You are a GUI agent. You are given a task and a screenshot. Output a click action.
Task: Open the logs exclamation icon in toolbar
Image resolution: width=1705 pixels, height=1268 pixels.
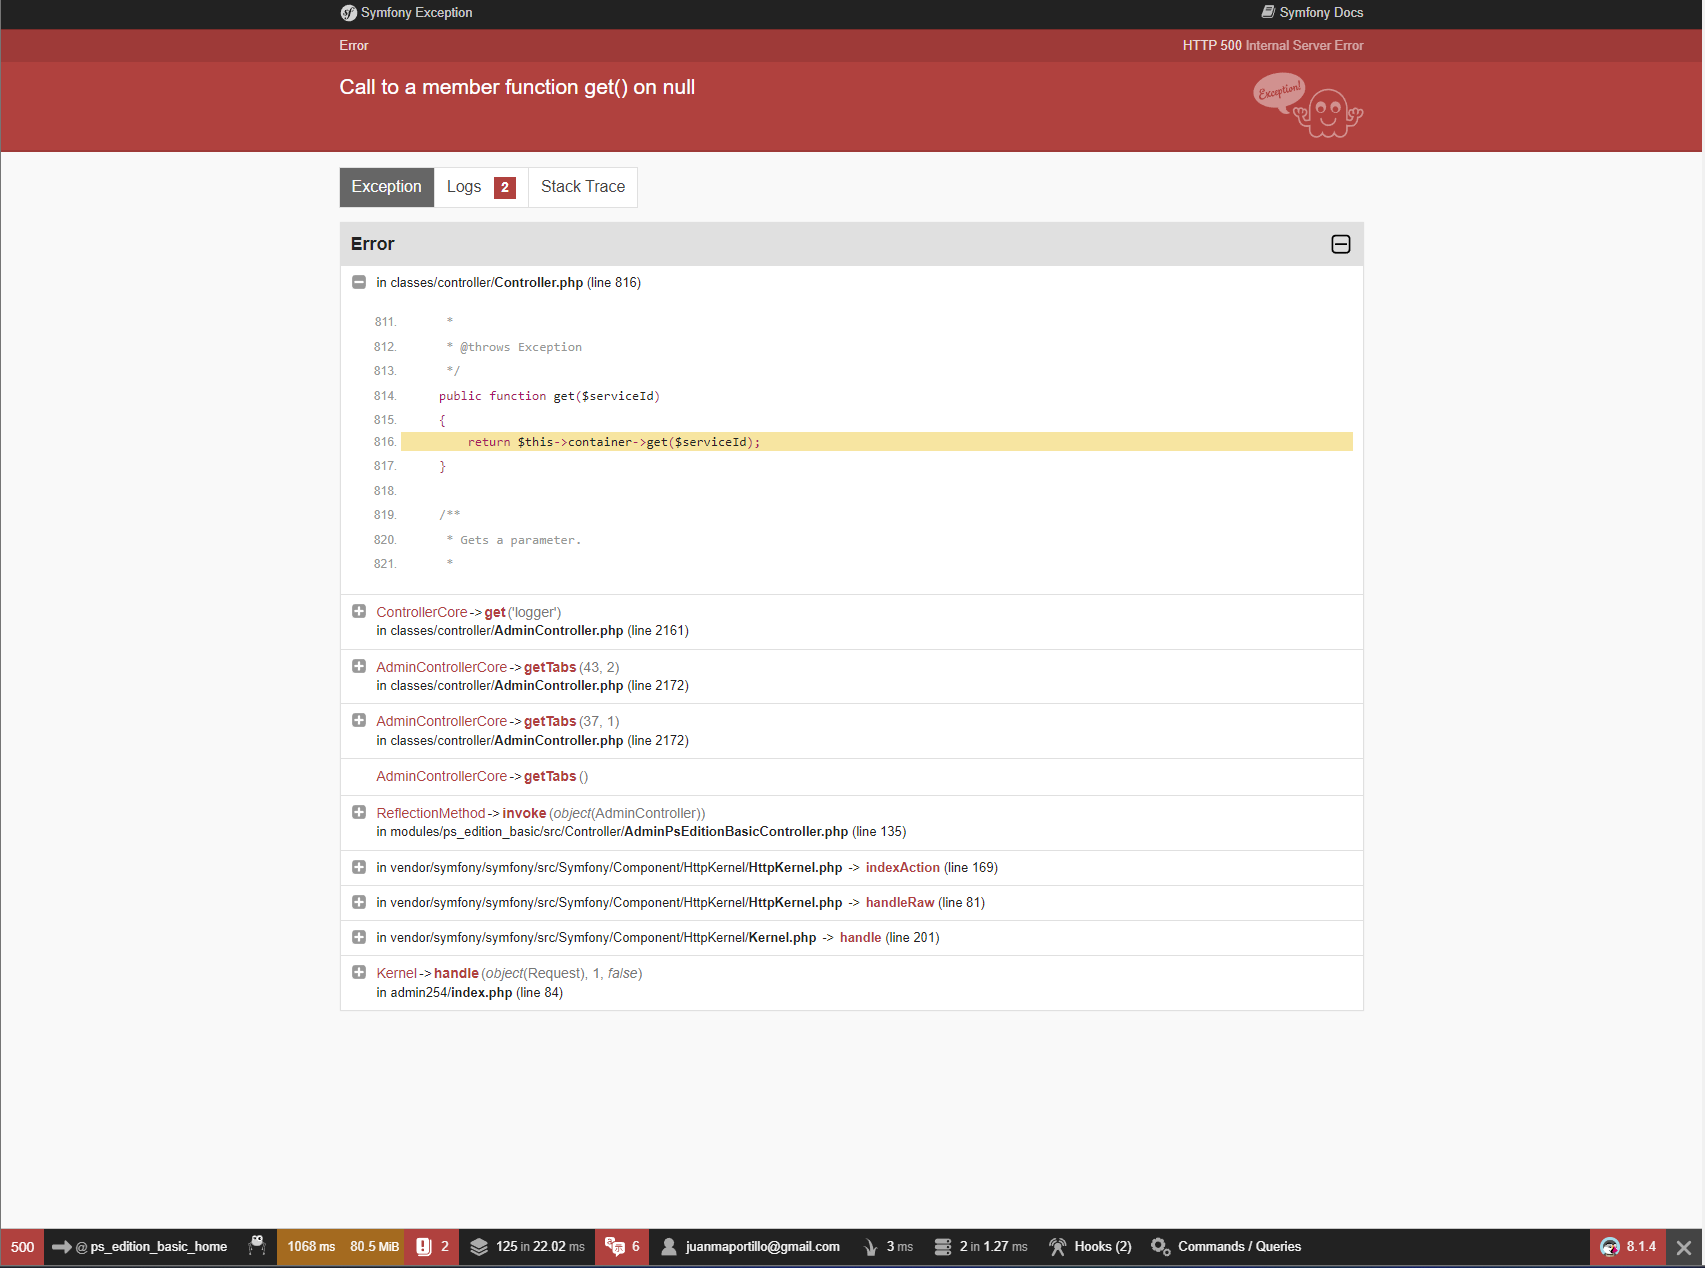[x=424, y=1247]
